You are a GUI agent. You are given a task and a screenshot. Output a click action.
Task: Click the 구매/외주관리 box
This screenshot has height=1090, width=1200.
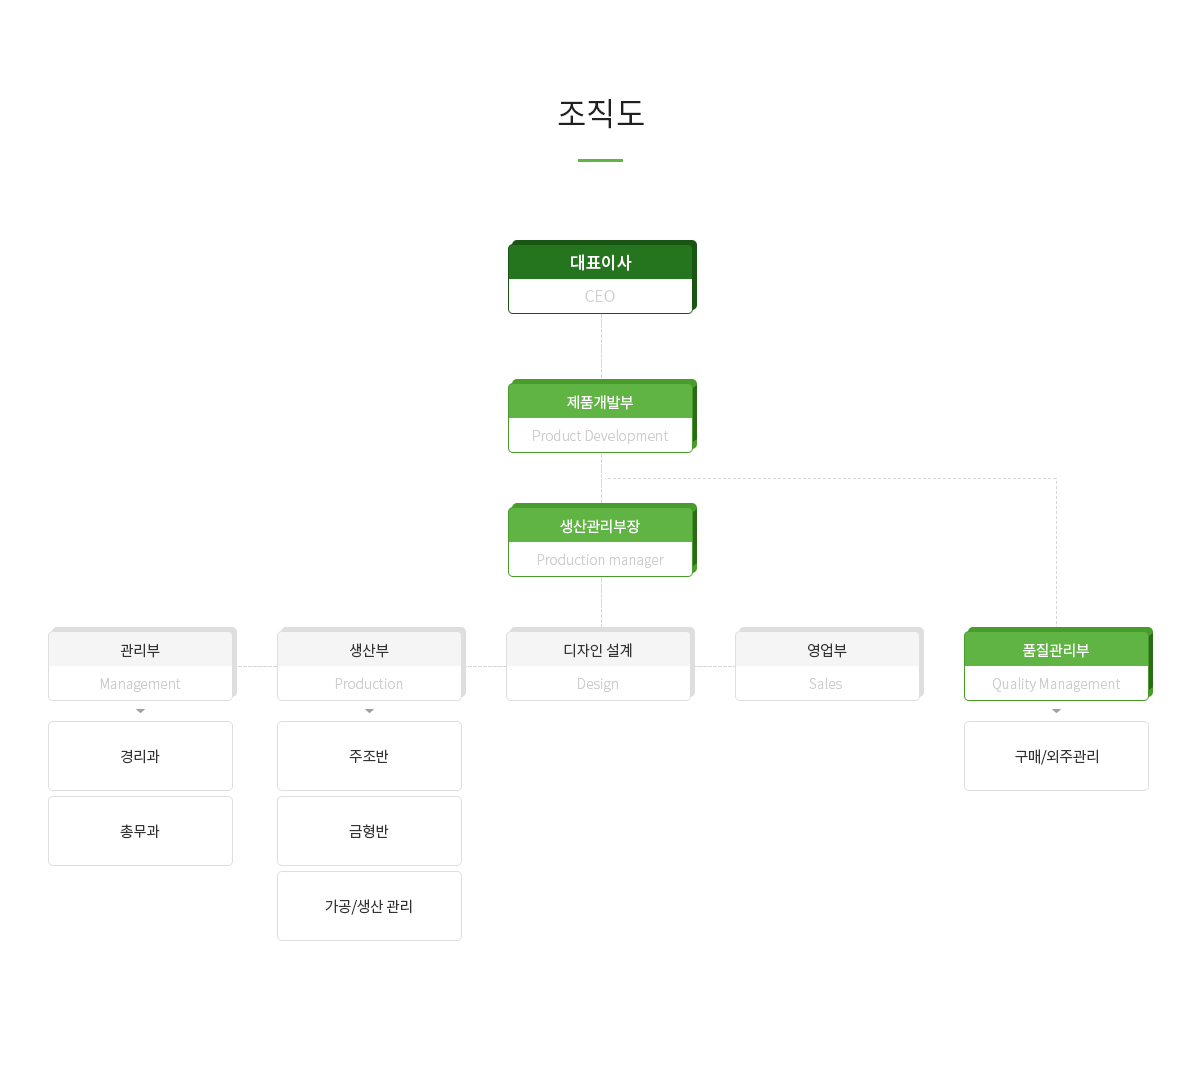(1056, 756)
